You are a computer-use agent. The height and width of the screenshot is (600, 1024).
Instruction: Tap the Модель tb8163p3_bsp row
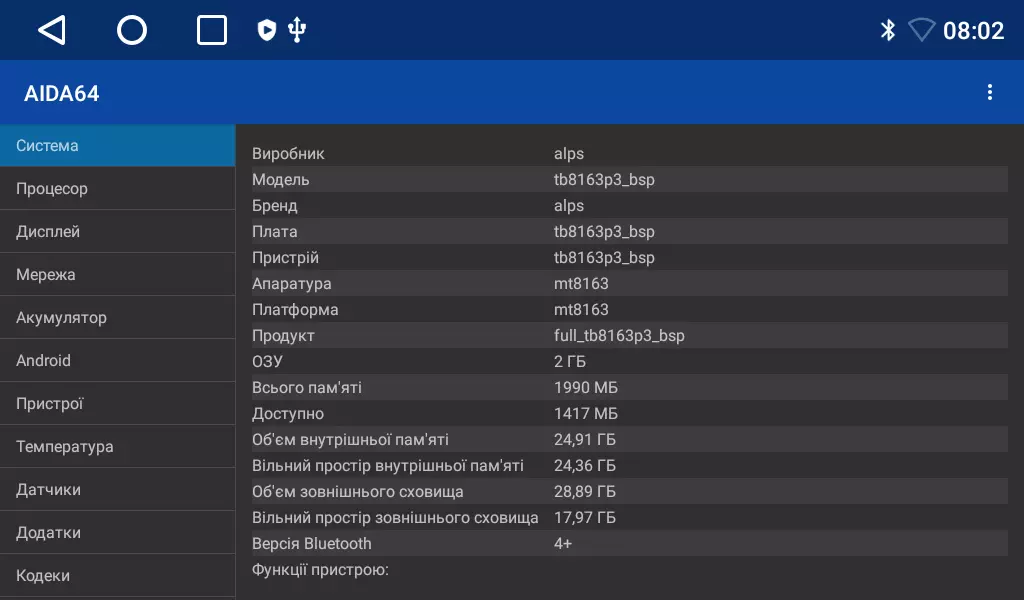point(628,180)
